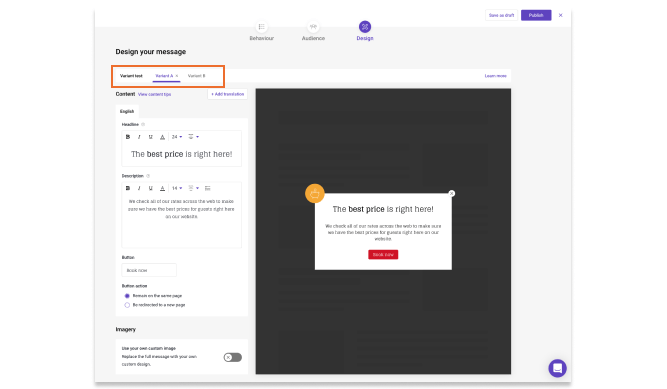Open Headline alignment dropdown
667x389 pixels.
point(194,137)
